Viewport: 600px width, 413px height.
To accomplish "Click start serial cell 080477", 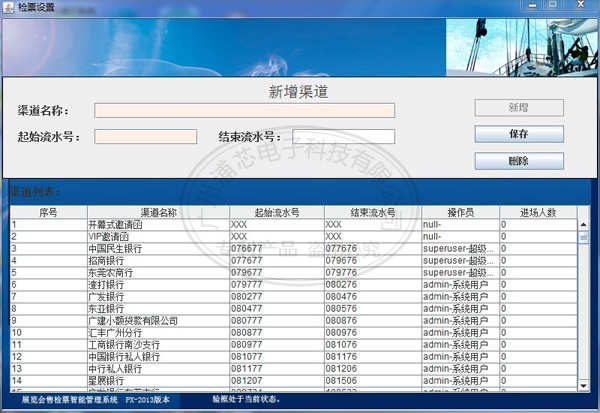I will click(277, 309).
